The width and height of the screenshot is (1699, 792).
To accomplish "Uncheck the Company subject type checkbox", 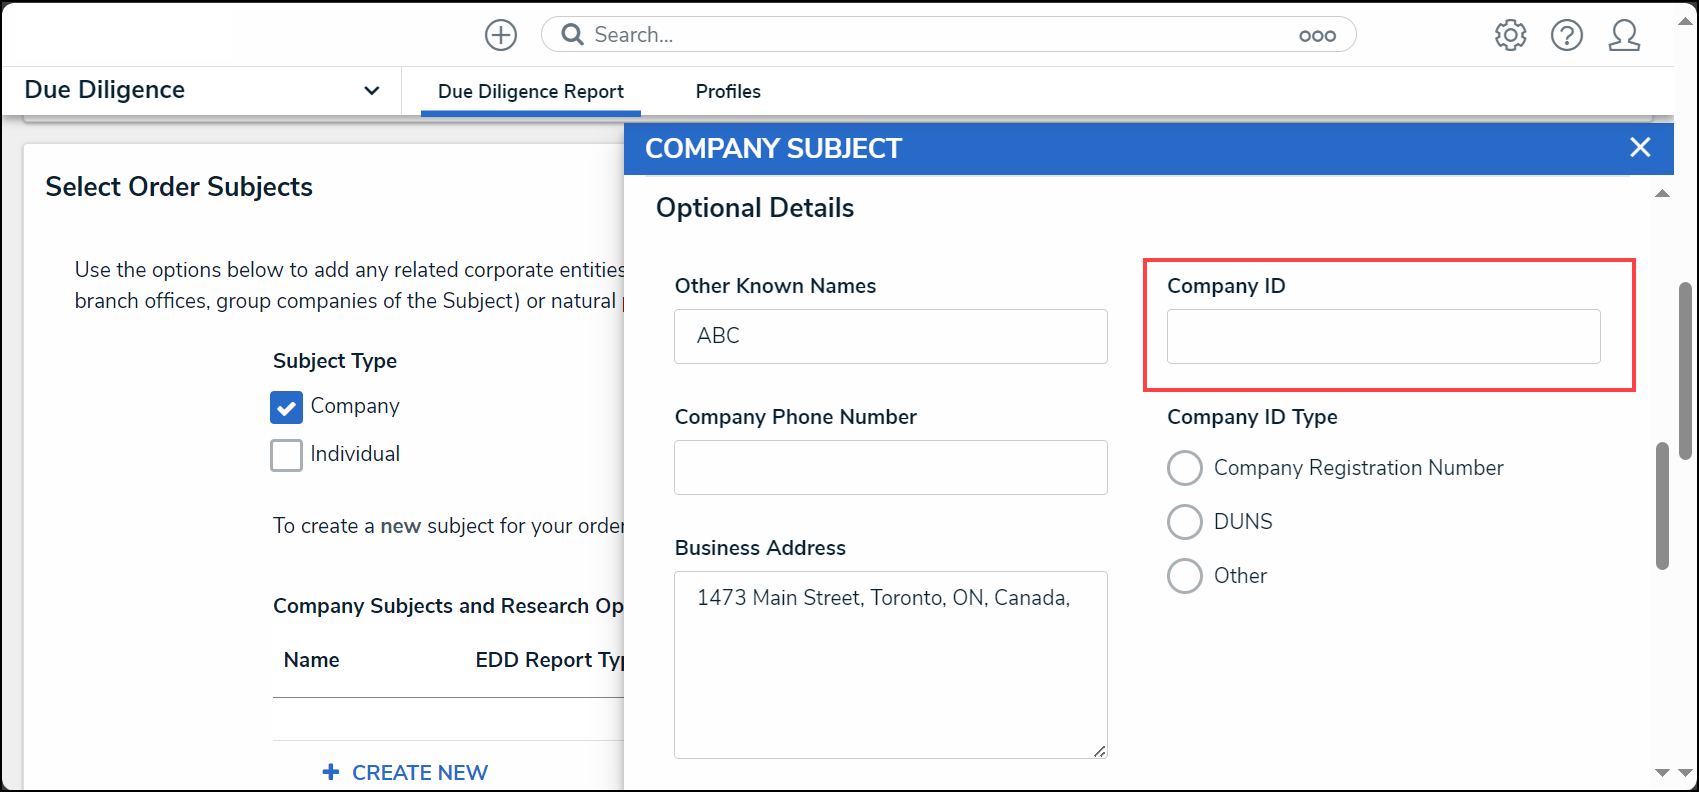I will click(286, 407).
